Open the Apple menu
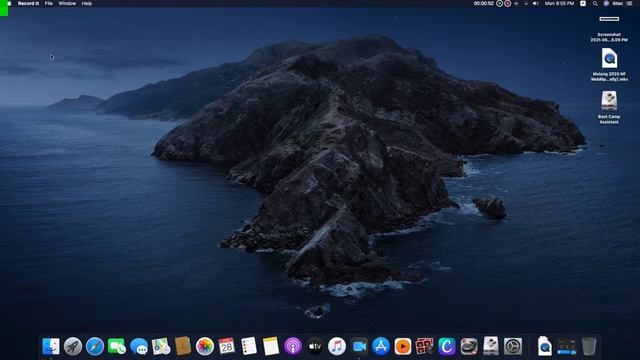The image size is (640, 360). (x=9, y=3)
